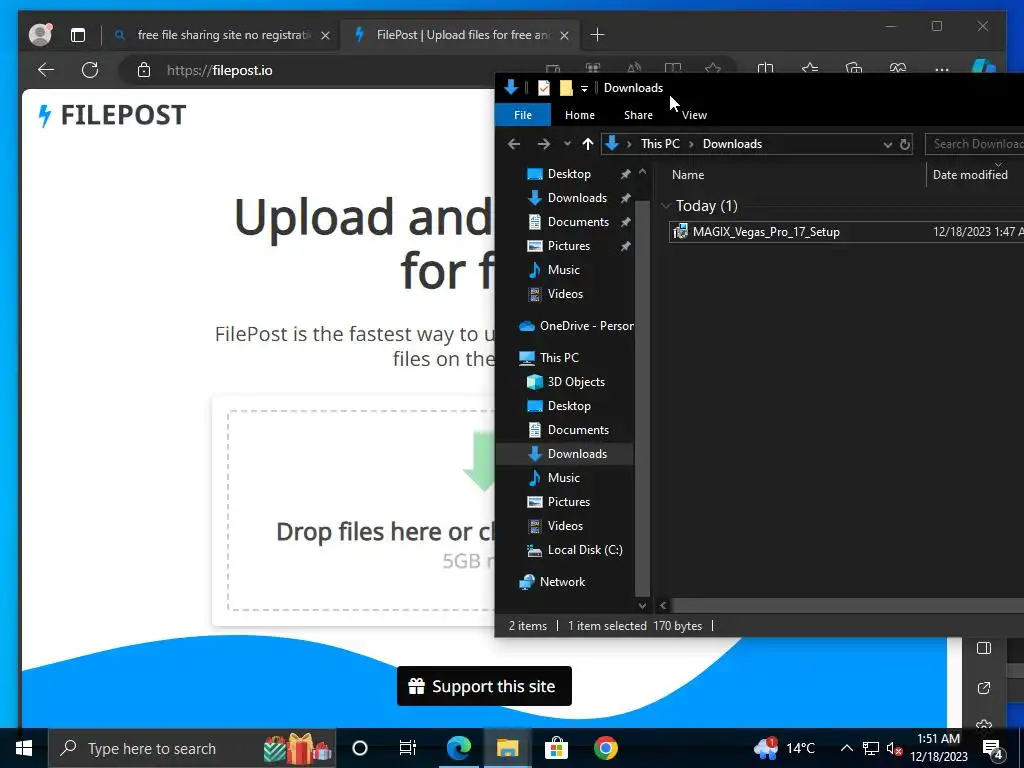
Task: Open a new Edge tab
Action: tap(597, 35)
